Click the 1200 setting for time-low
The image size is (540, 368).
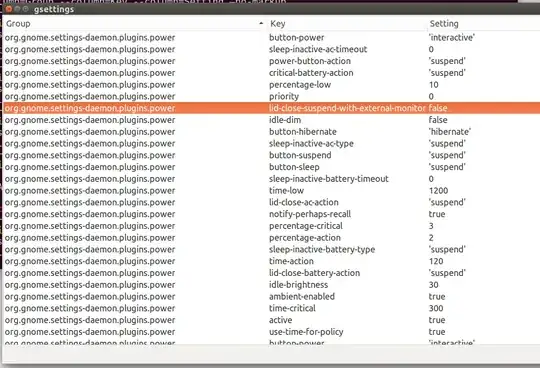[438, 190]
